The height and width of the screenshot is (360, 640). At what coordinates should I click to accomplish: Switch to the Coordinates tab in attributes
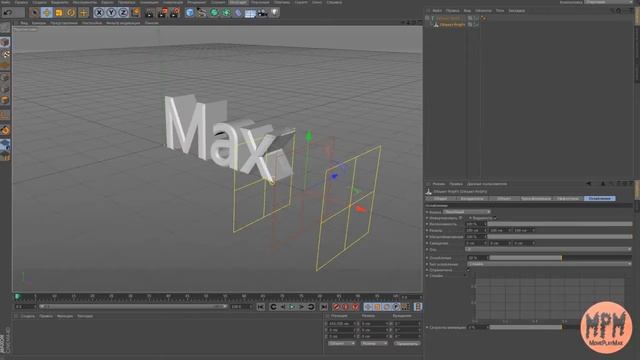472,198
